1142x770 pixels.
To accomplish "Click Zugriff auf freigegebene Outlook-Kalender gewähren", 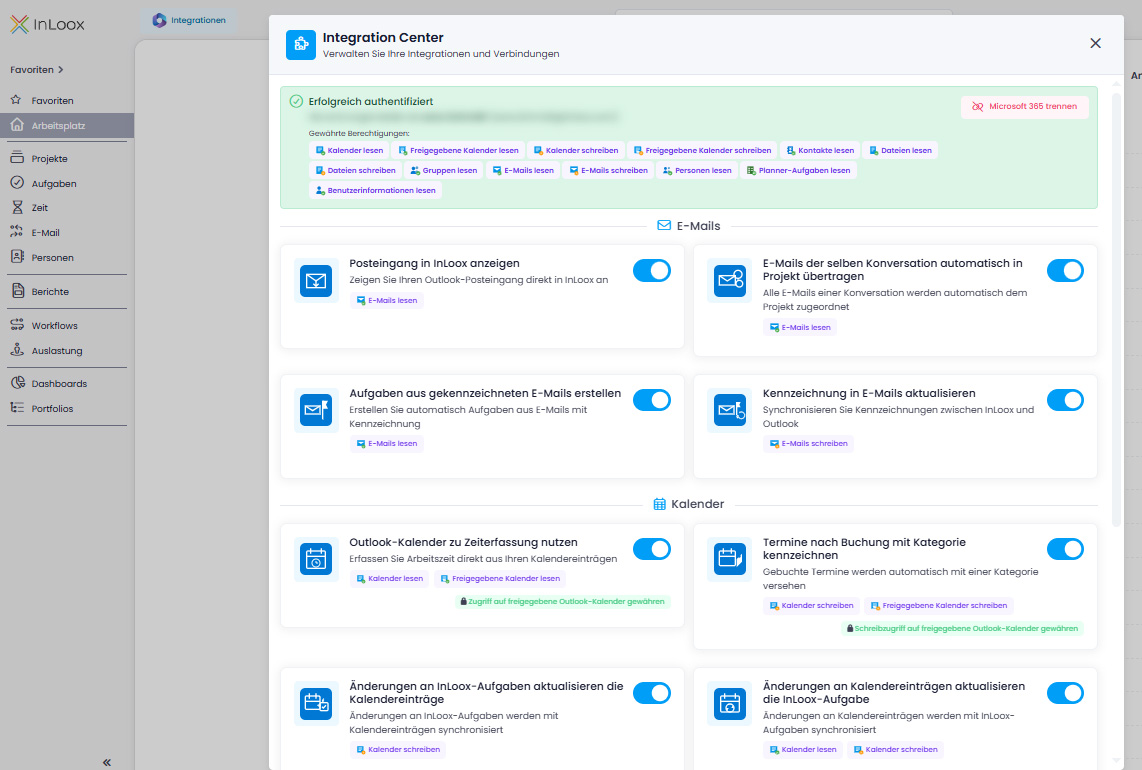I will [x=562, y=602].
